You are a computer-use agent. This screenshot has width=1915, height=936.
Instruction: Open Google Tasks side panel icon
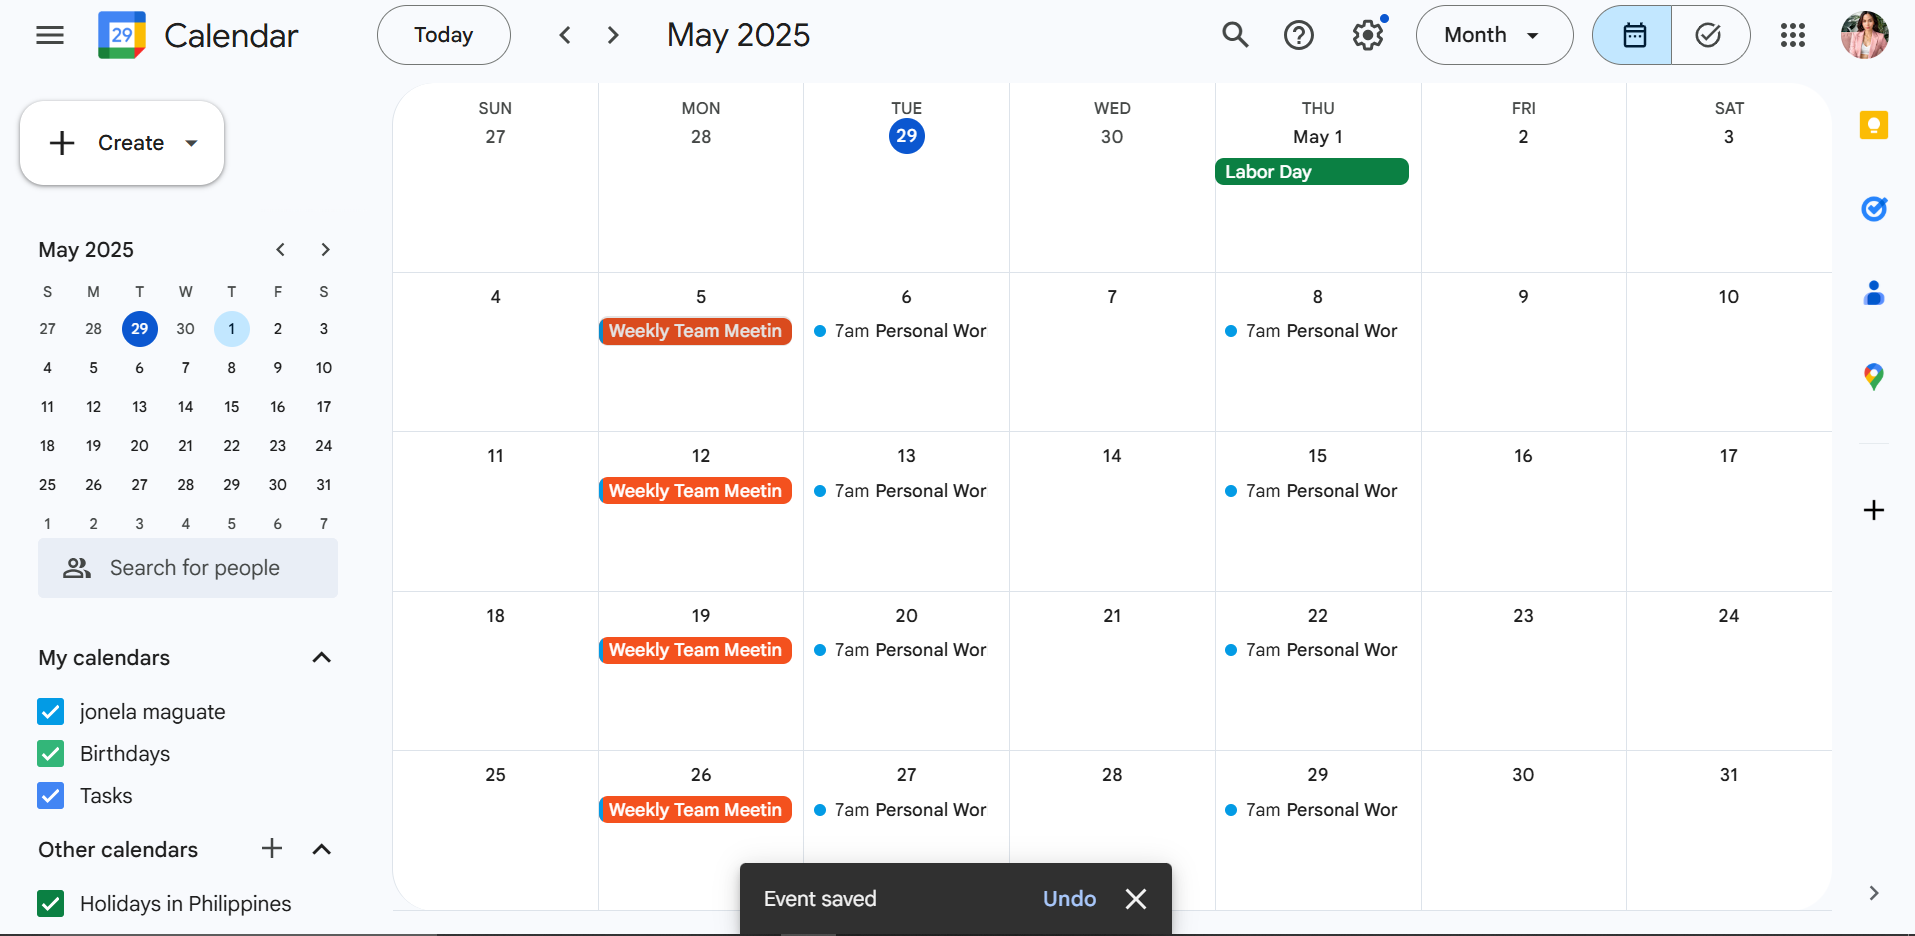click(x=1874, y=208)
